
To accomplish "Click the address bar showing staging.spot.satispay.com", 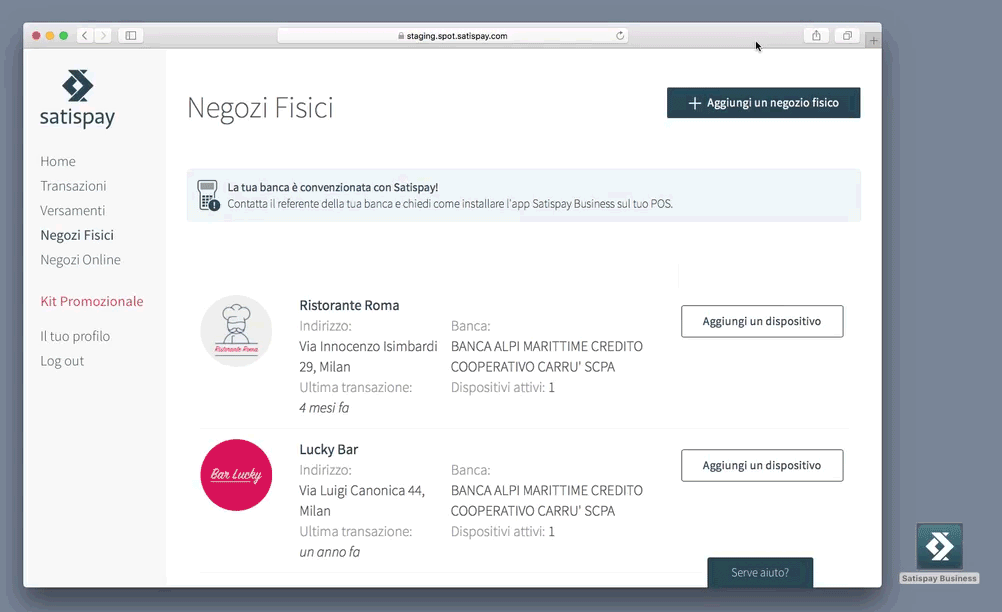I will point(452,36).
